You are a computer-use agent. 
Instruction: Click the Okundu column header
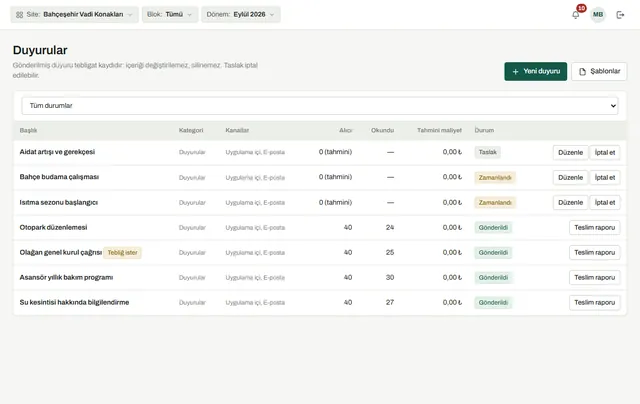(382, 130)
